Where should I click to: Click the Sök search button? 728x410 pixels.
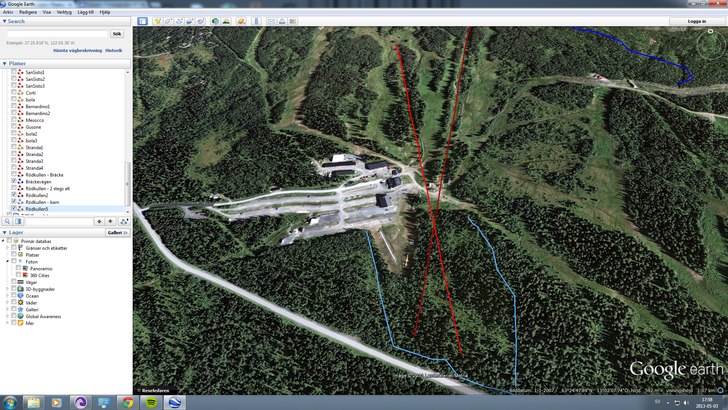[x=116, y=33]
